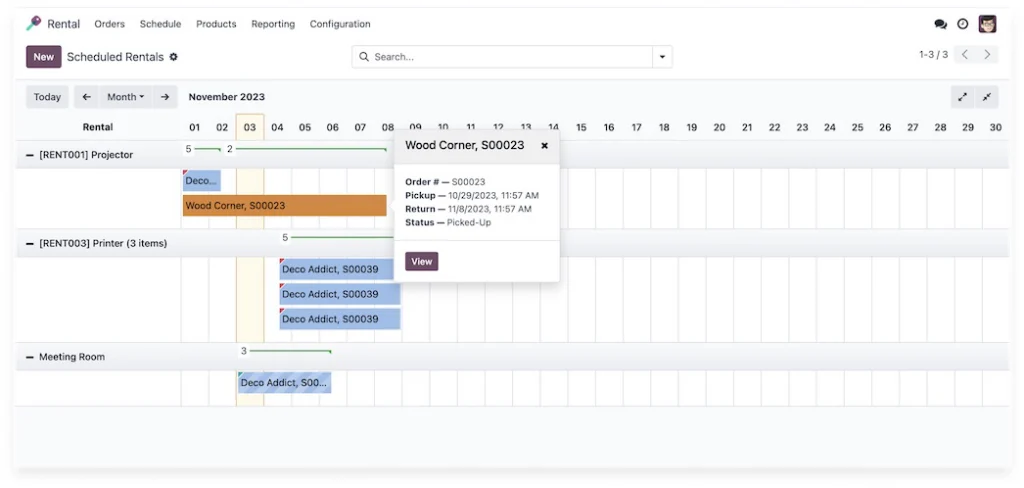Viewport: 1024px width, 488px height.
Task: Select the short Deco... bar under Projector
Action: click(202, 180)
